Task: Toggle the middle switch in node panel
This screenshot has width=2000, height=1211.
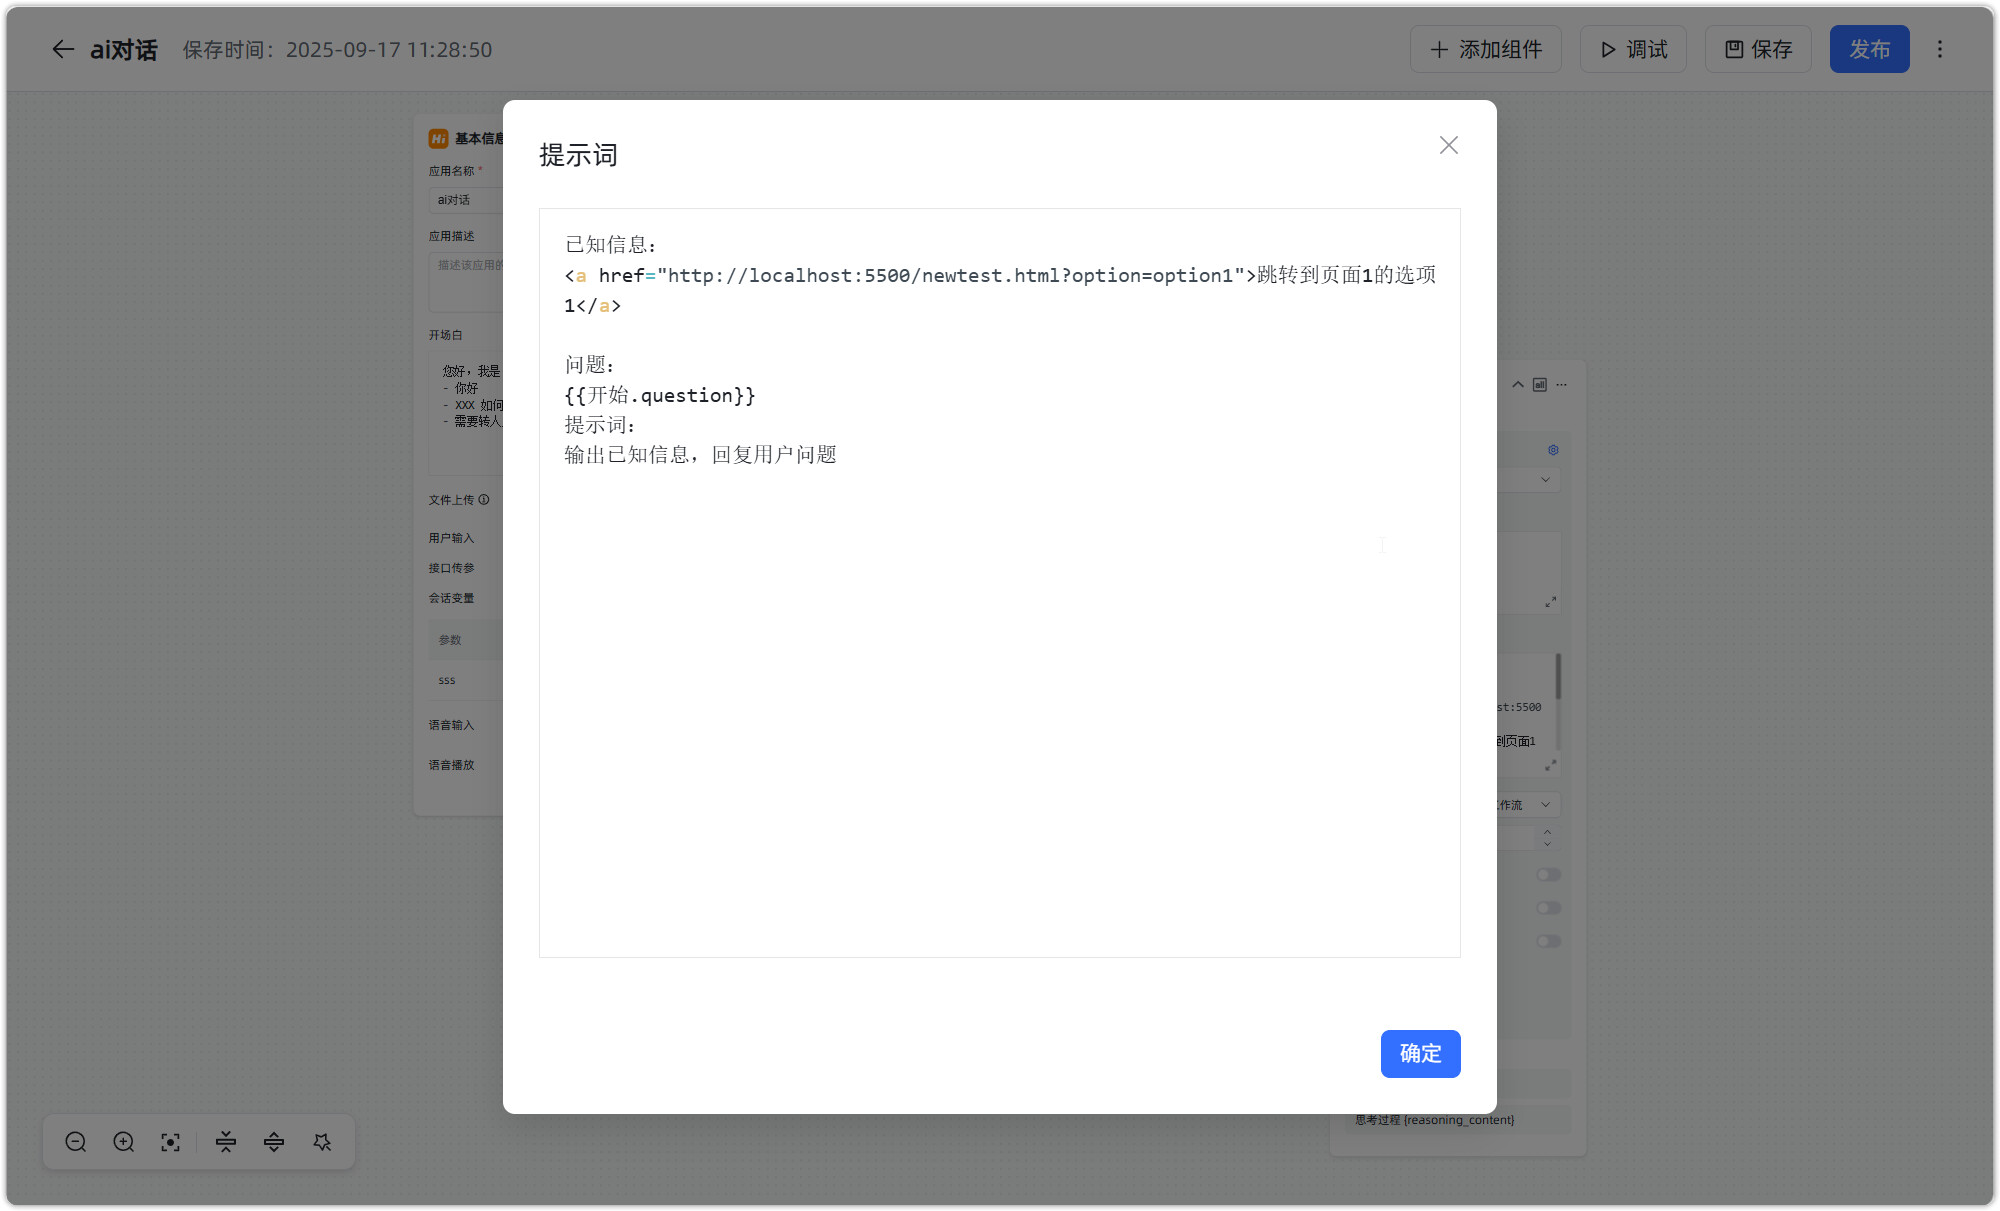Action: pos(1548,908)
